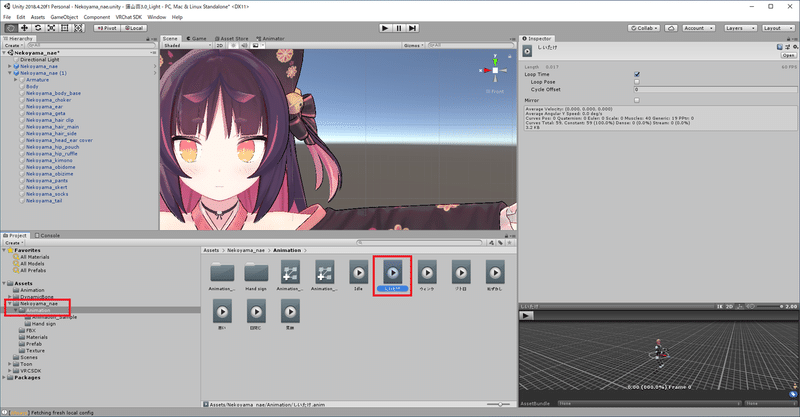Open the Project Create dropdown
Screen dimensions: 800x417
click(13, 243)
